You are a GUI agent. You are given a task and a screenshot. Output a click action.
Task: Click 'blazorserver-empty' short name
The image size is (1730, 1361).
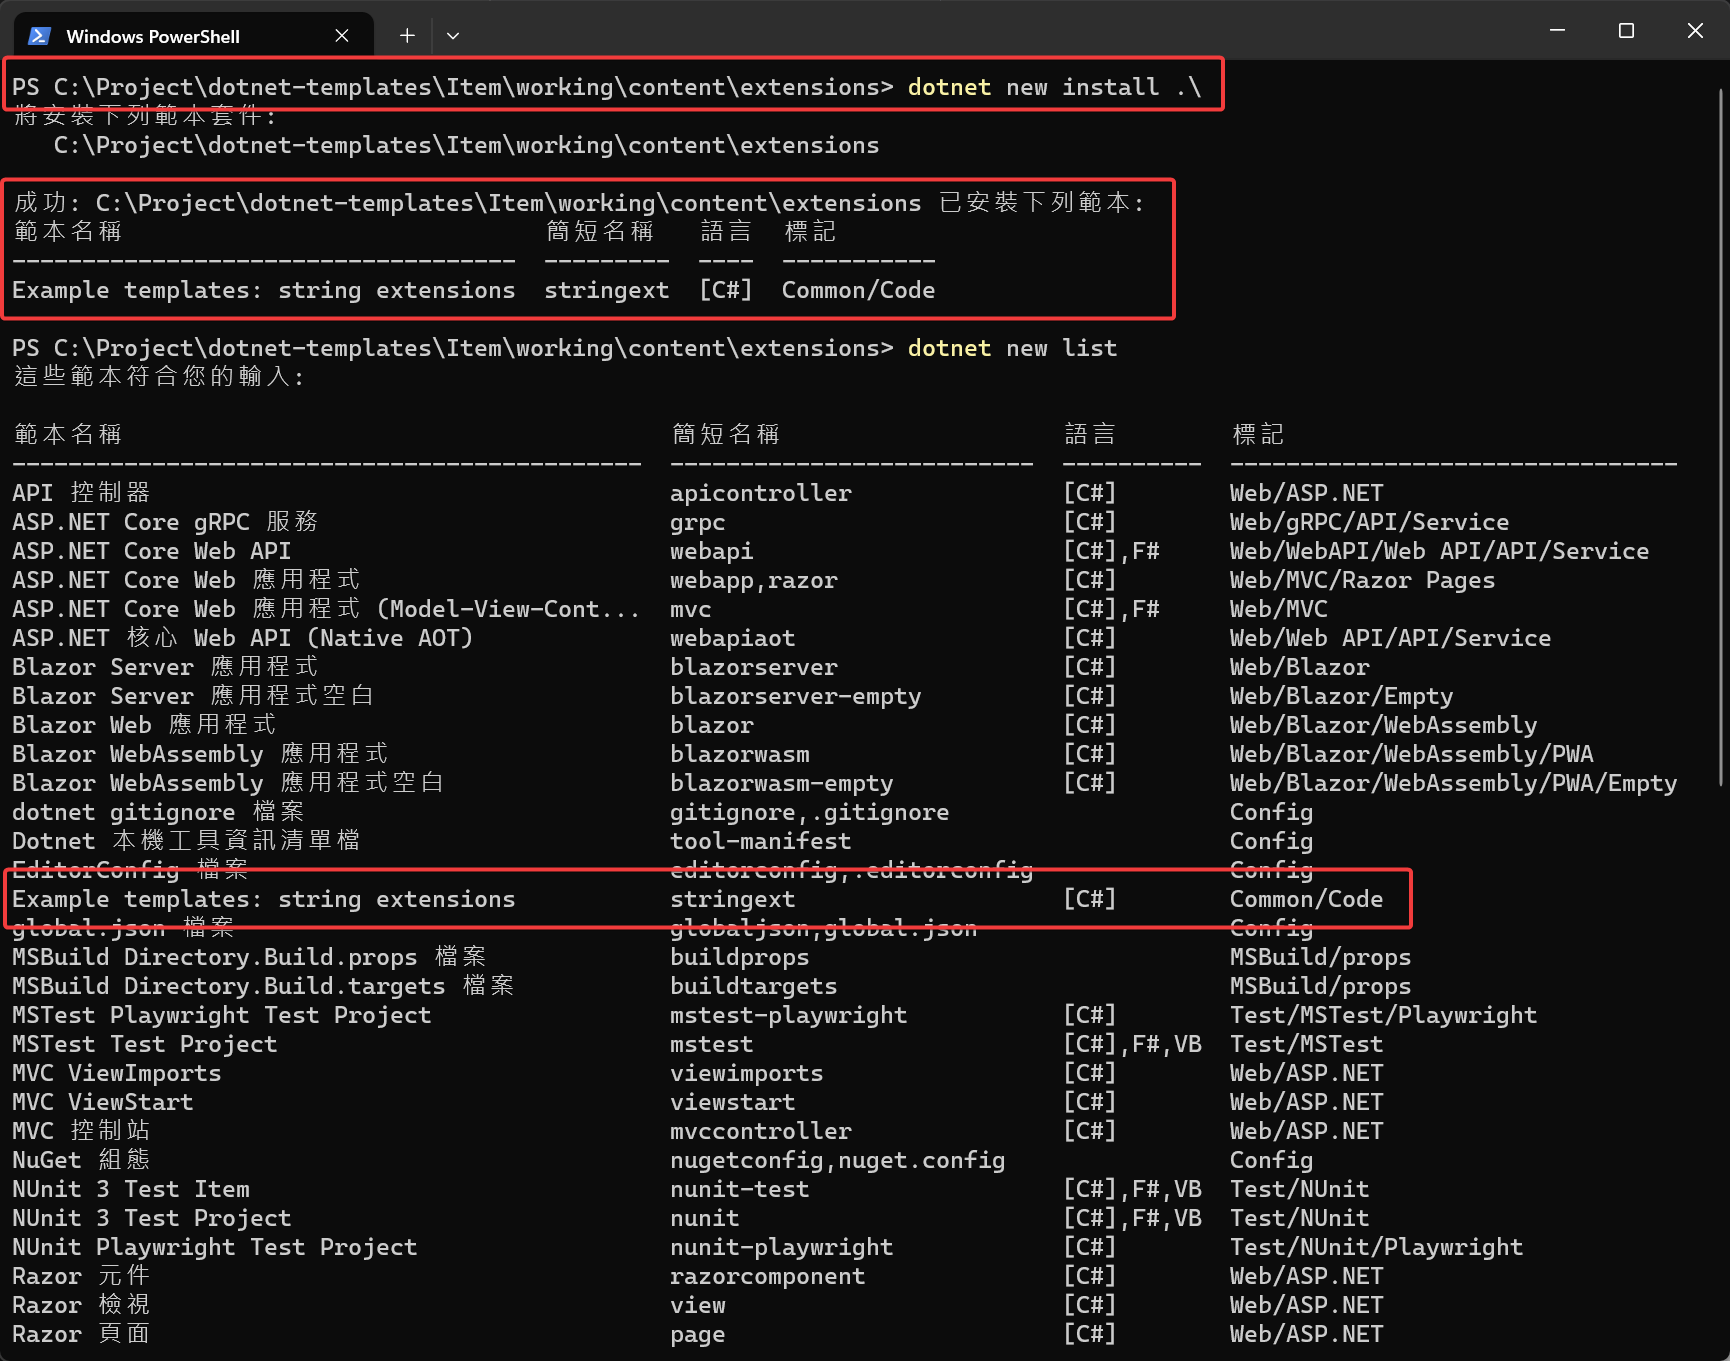(796, 696)
